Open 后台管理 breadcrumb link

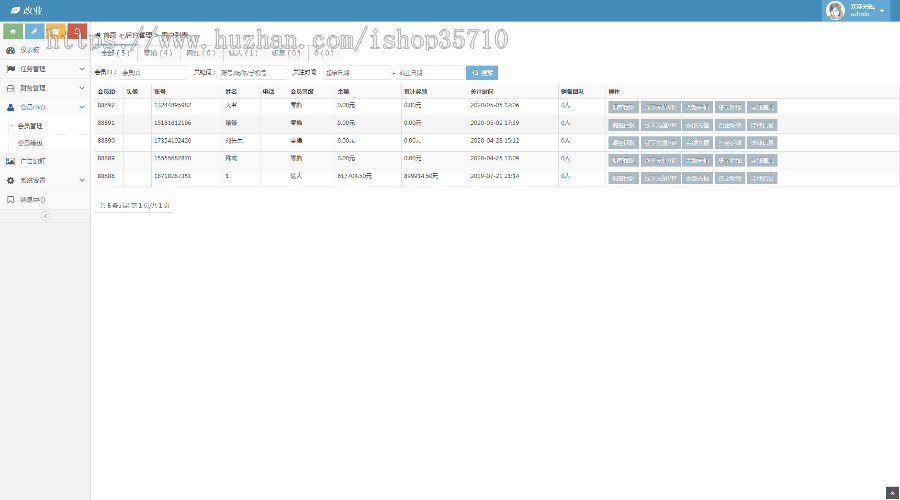[x=138, y=35]
